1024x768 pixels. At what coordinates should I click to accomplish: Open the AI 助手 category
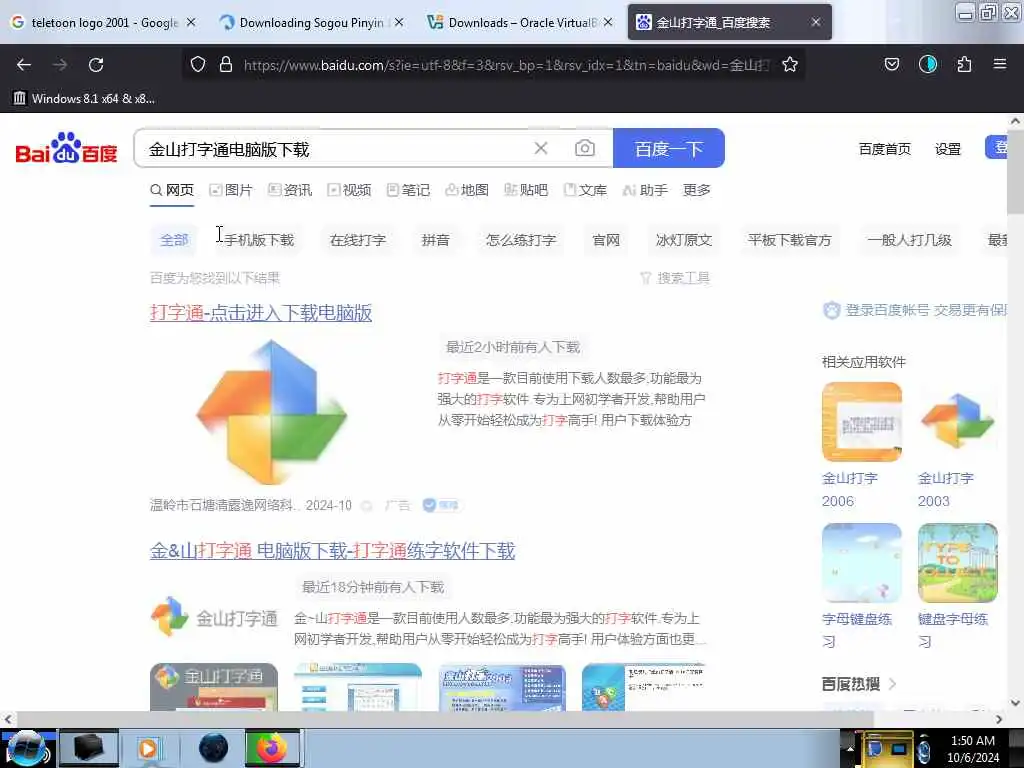click(x=645, y=190)
